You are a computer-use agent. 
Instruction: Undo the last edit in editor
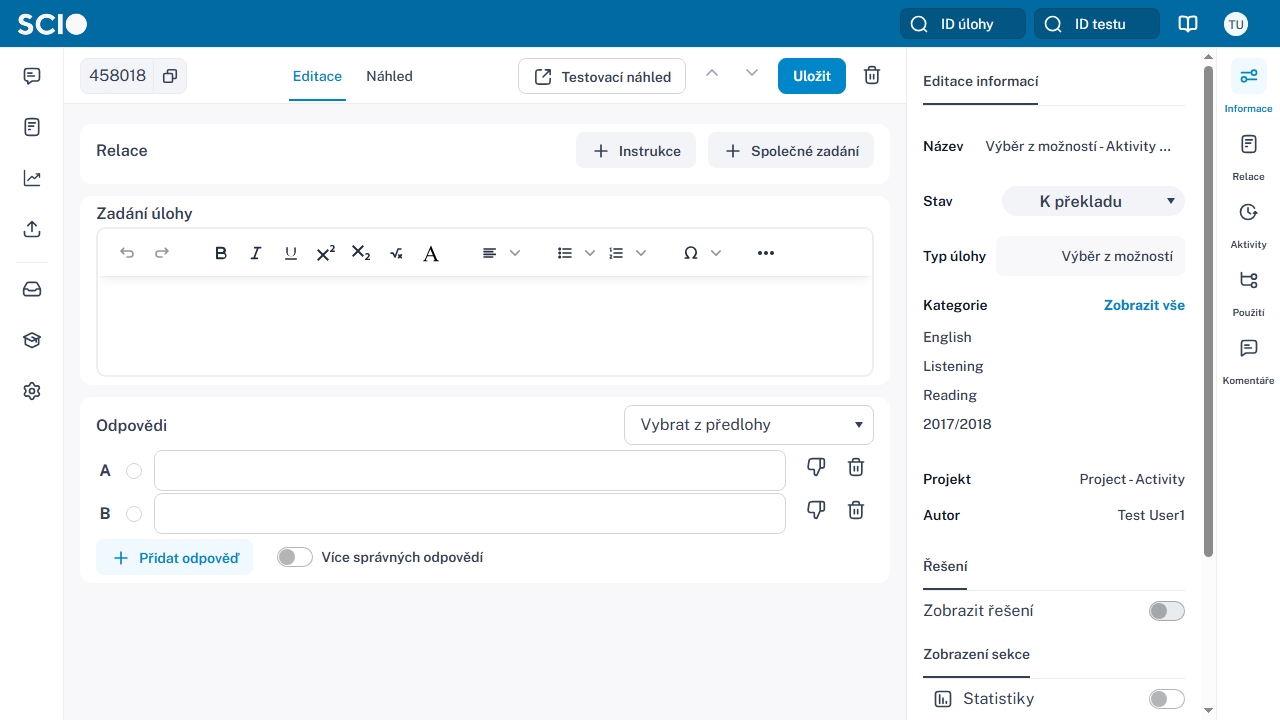pyautogui.click(x=127, y=253)
